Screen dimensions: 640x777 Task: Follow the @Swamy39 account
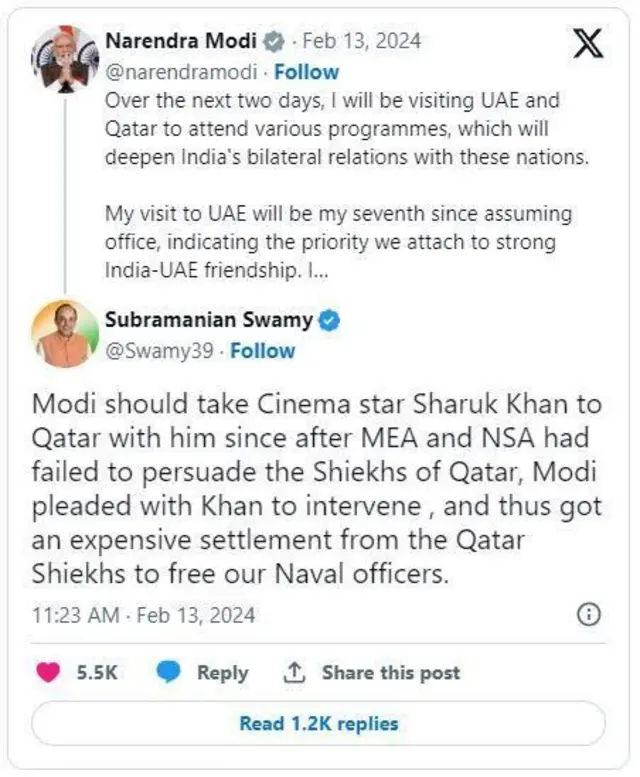click(263, 351)
